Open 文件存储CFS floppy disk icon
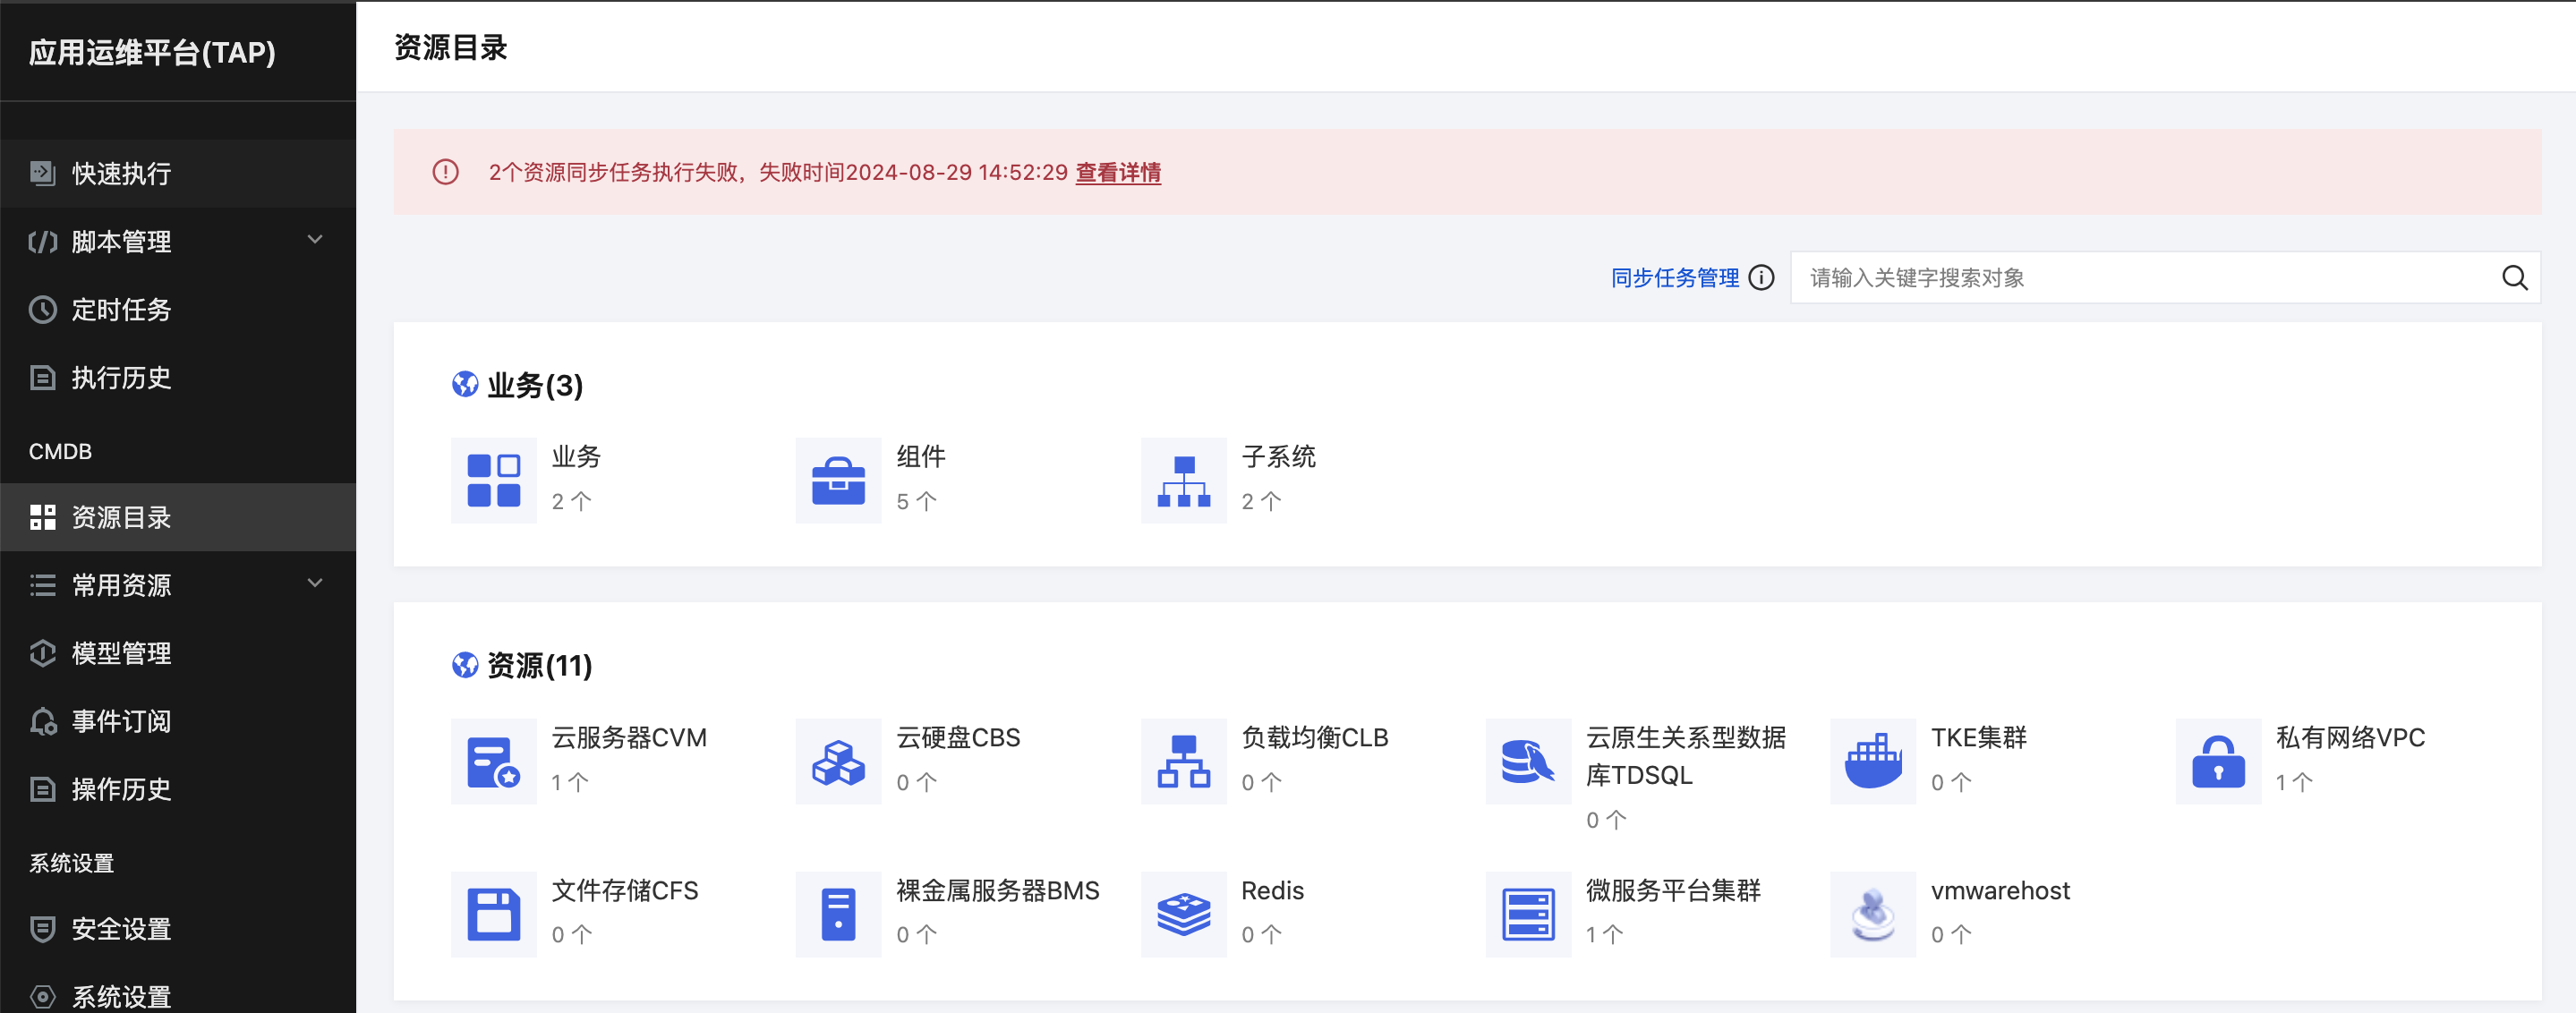The width and height of the screenshot is (2576, 1013). [493, 914]
